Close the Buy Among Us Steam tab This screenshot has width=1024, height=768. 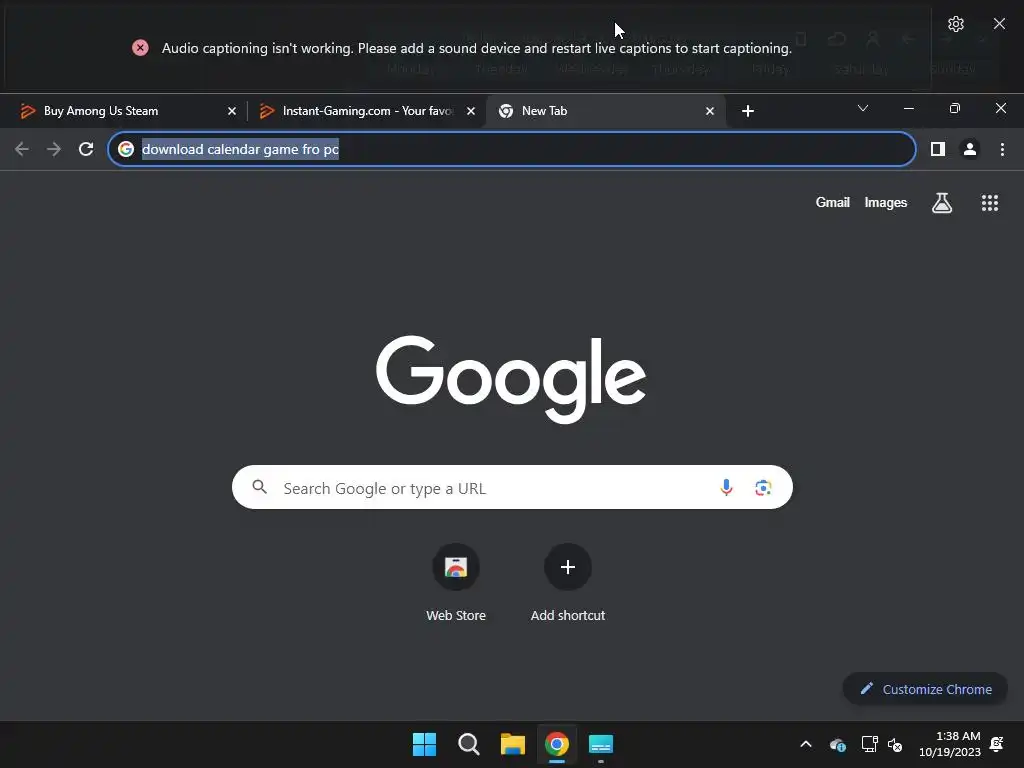tap(231, 111)
